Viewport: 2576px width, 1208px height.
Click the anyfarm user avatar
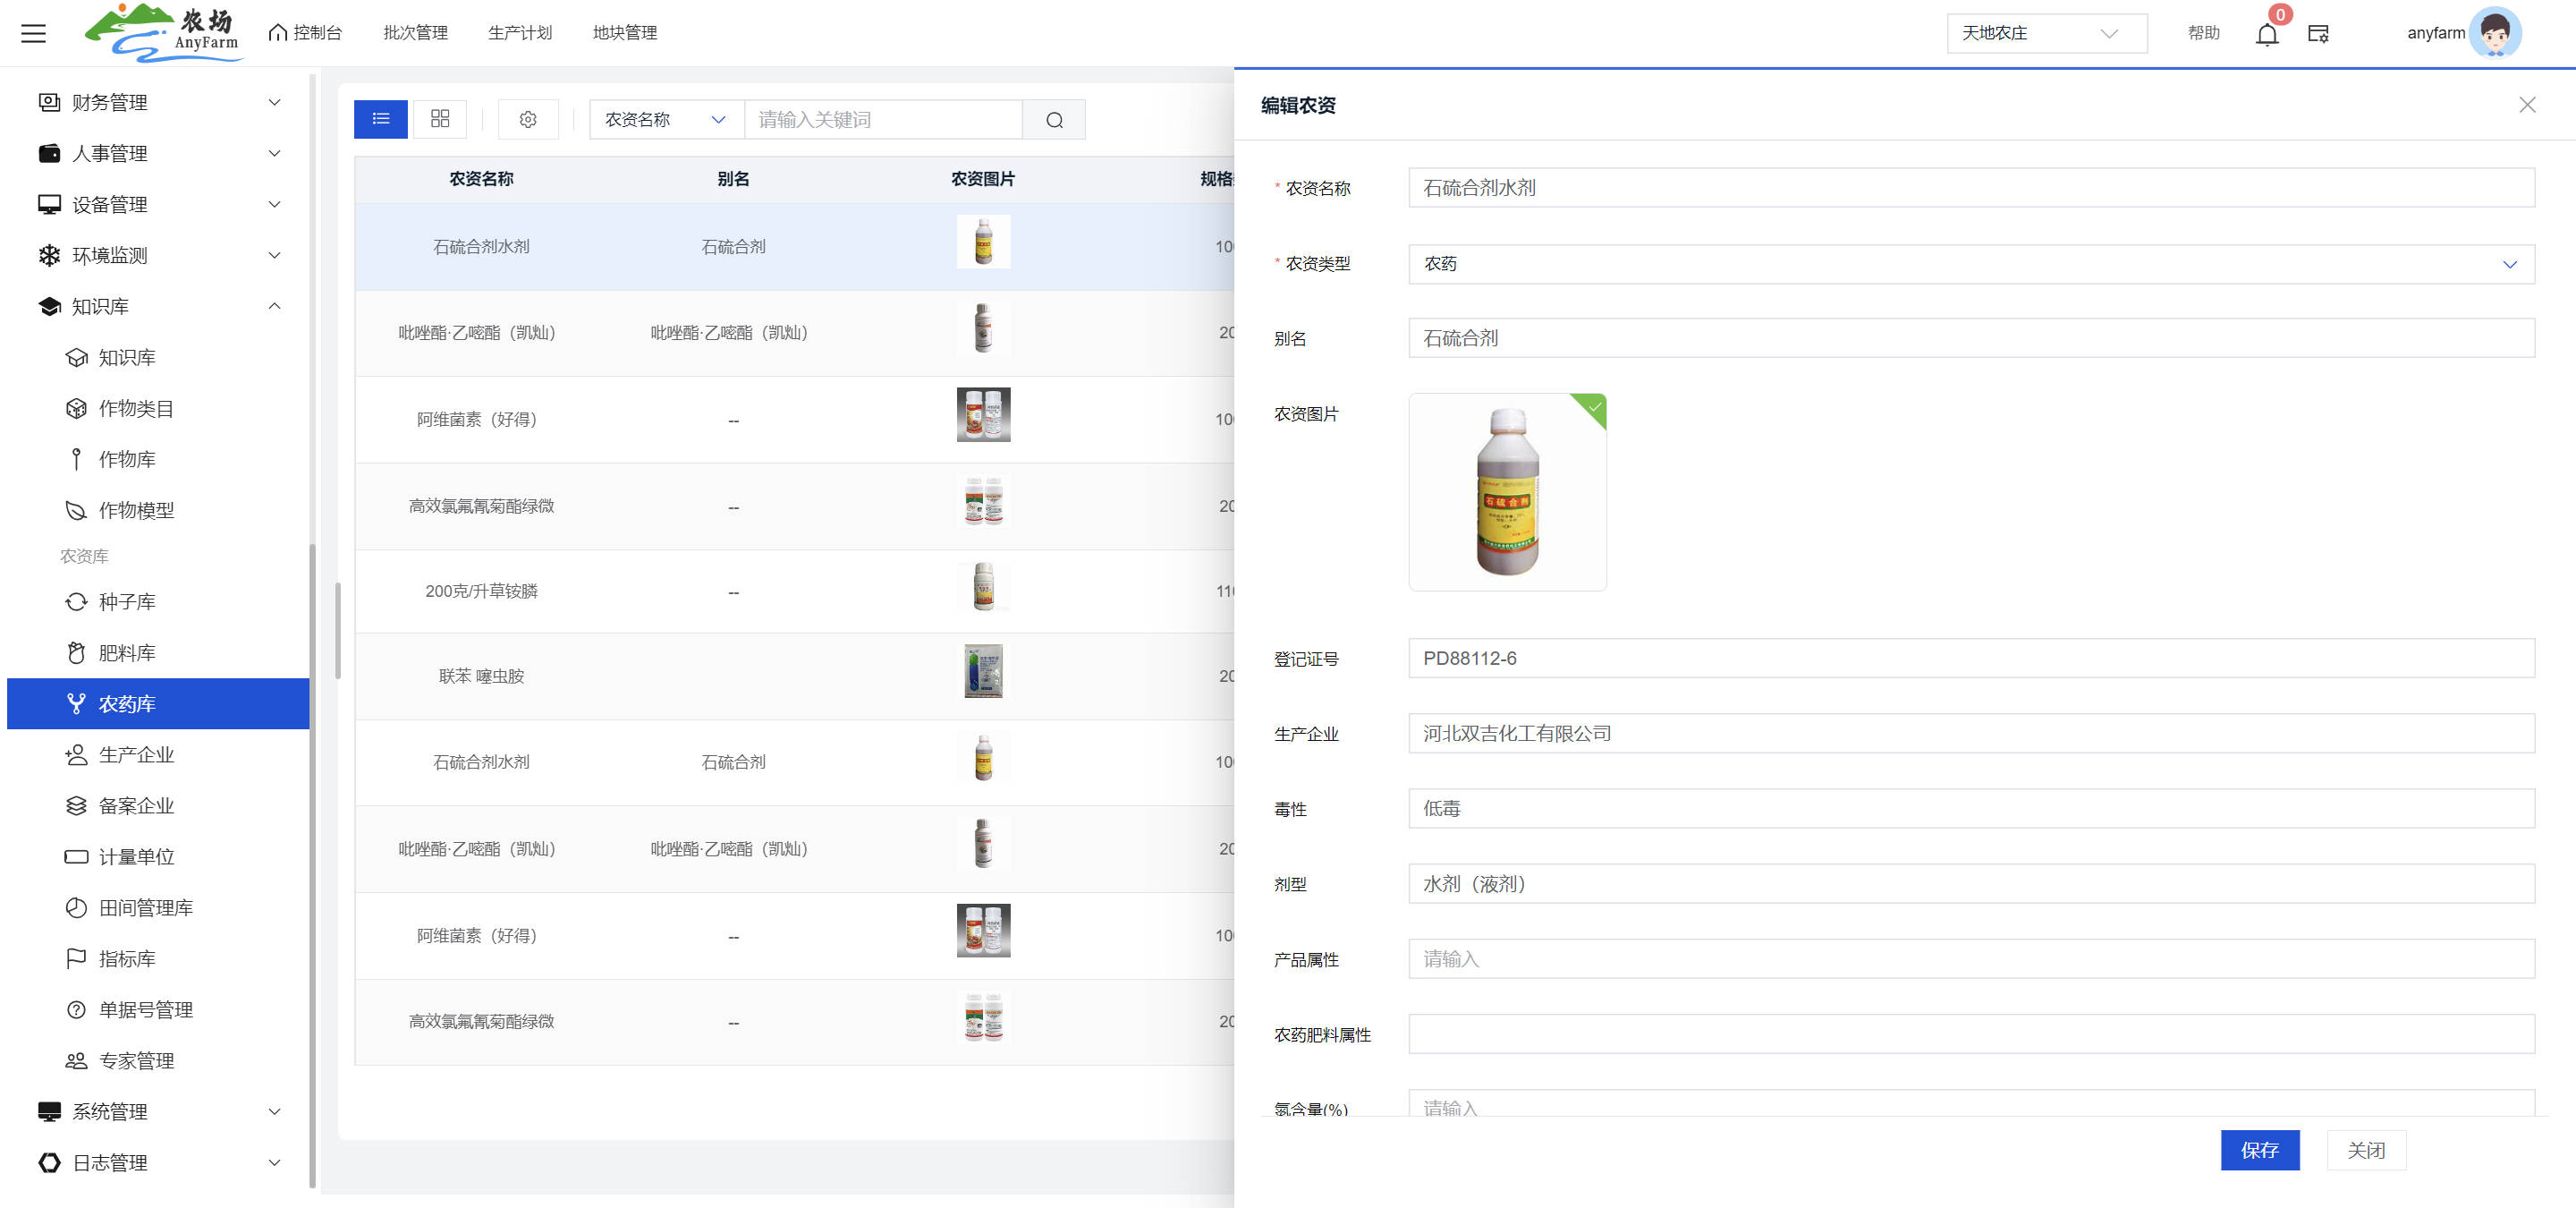point(2494,33)
